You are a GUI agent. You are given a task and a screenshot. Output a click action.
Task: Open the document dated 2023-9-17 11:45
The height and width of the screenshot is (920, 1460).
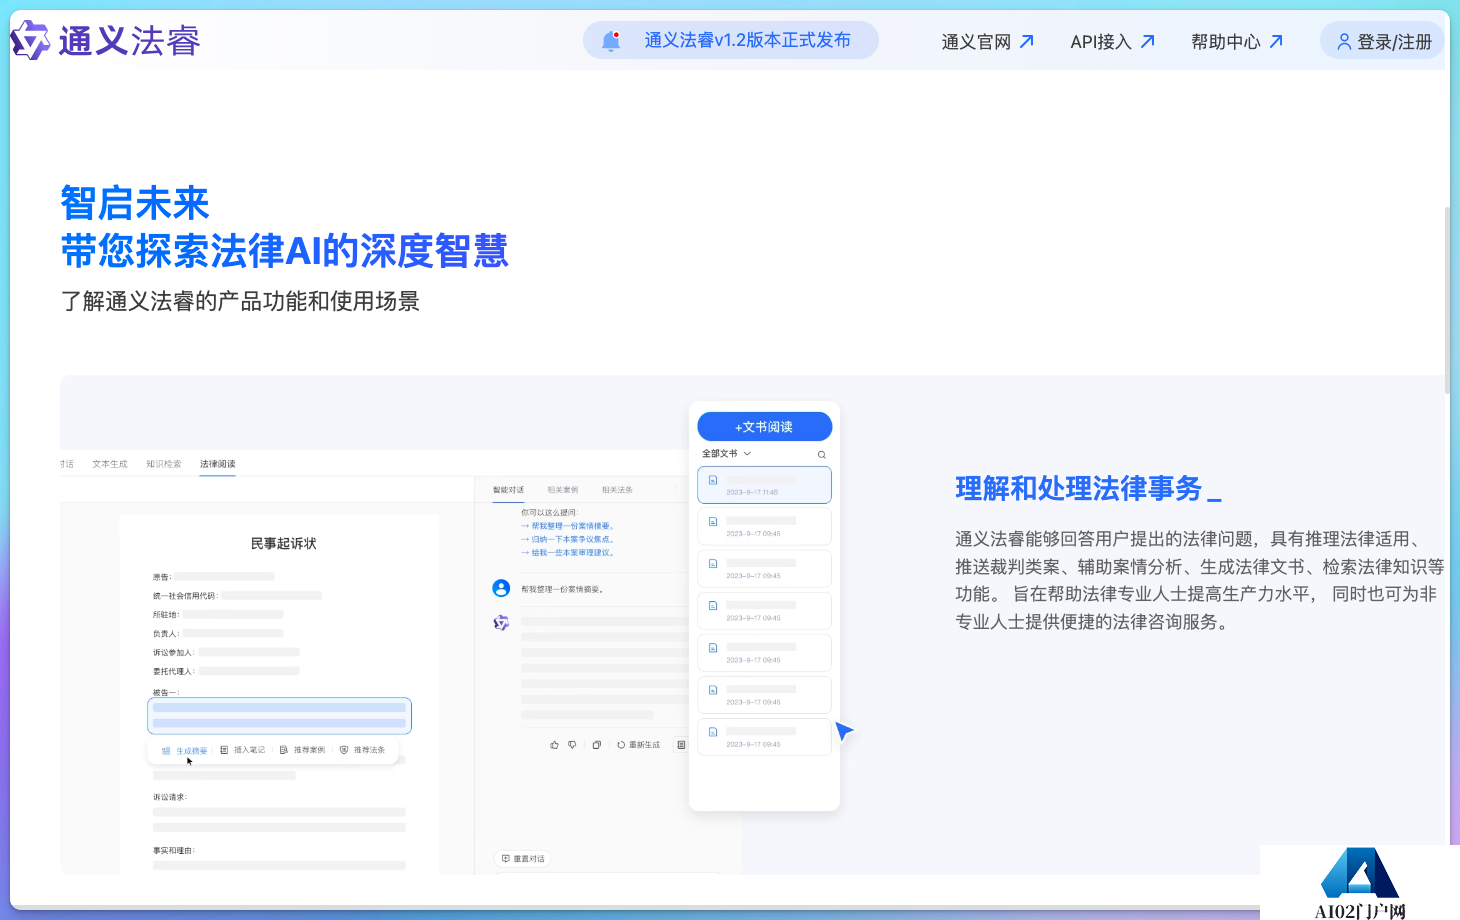click(x=764, y=485)
